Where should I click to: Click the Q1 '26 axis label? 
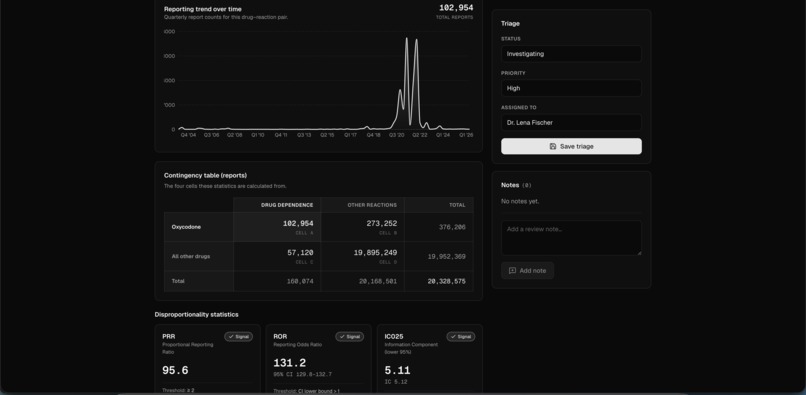click(x=466, y=135)
